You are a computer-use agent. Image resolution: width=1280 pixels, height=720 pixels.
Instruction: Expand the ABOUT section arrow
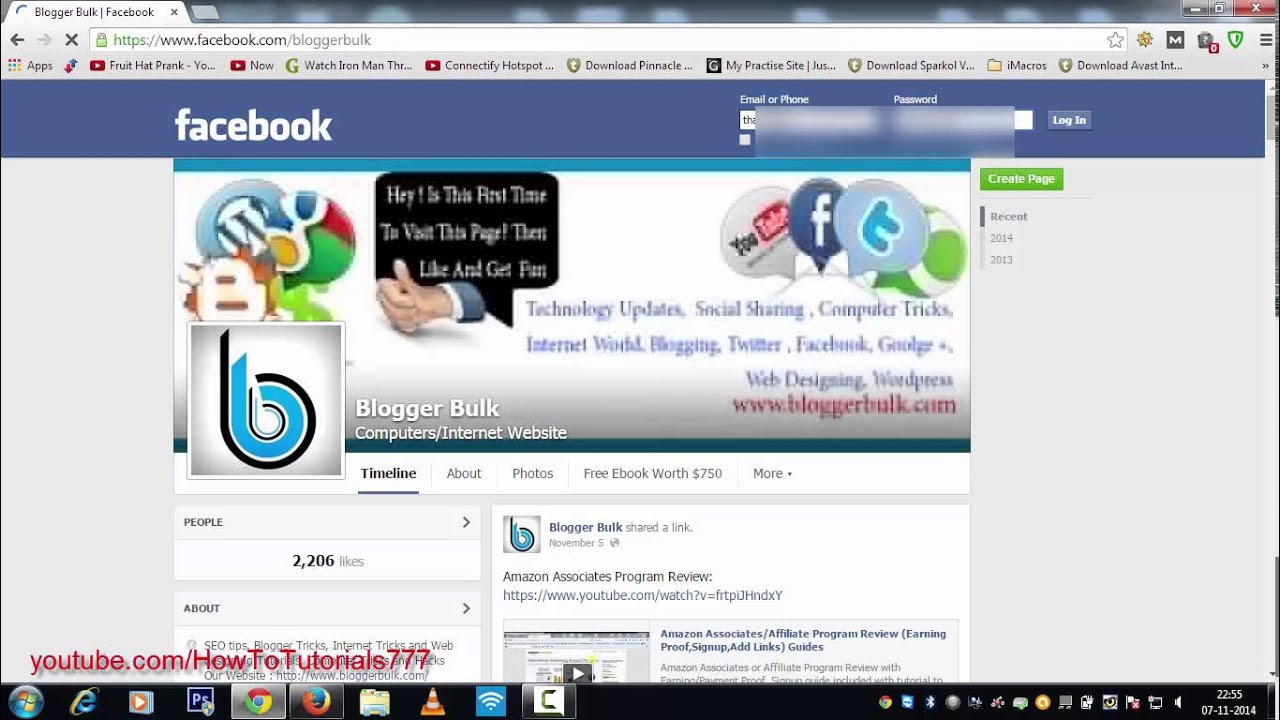pyautogui.click(x=466, y=608)
